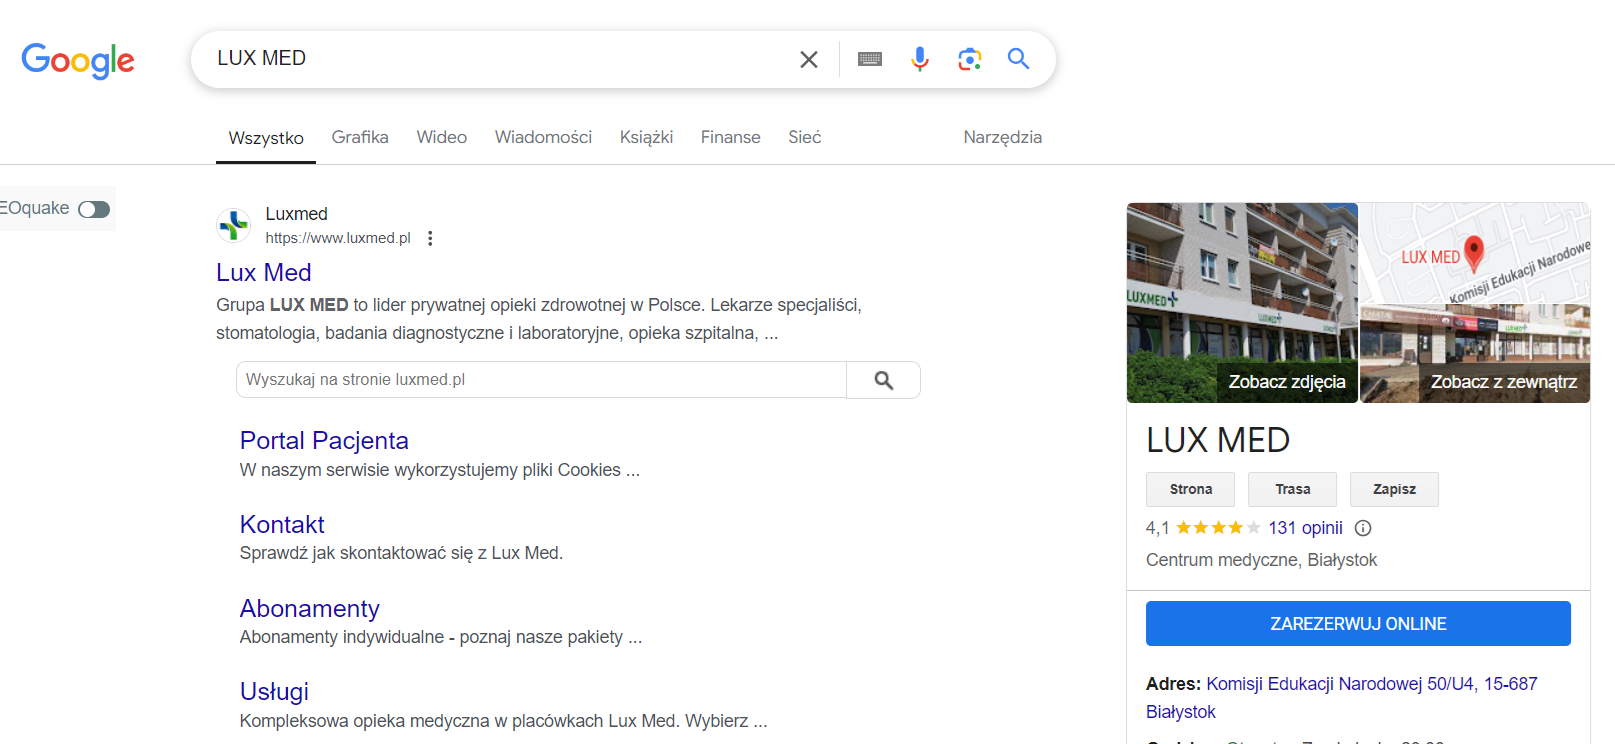Screen dimensions: 1615x744
Task: Click the star rating in LUX MED panel
Action: (1218, 528)
